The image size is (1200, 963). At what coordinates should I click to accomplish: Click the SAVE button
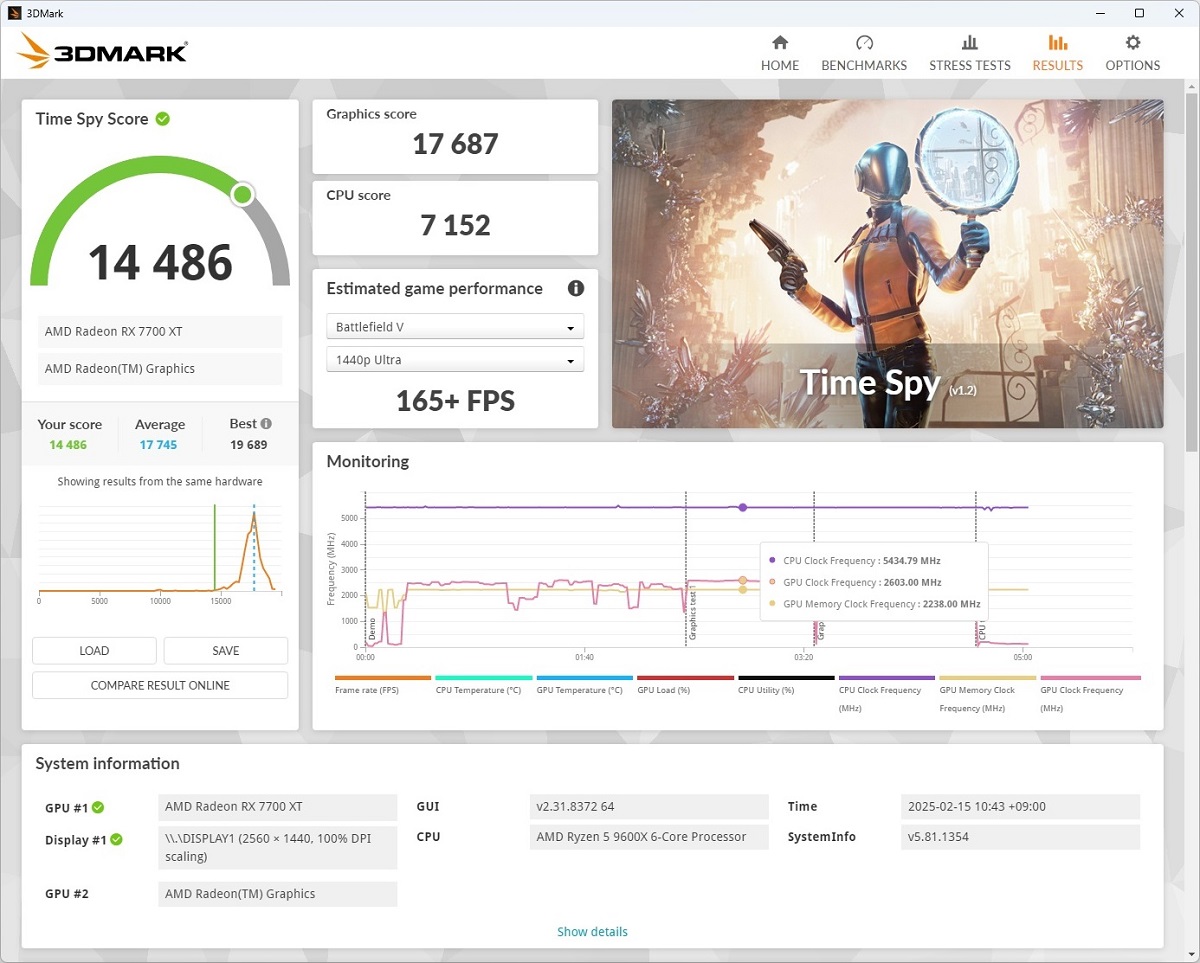tap(226, 651)
